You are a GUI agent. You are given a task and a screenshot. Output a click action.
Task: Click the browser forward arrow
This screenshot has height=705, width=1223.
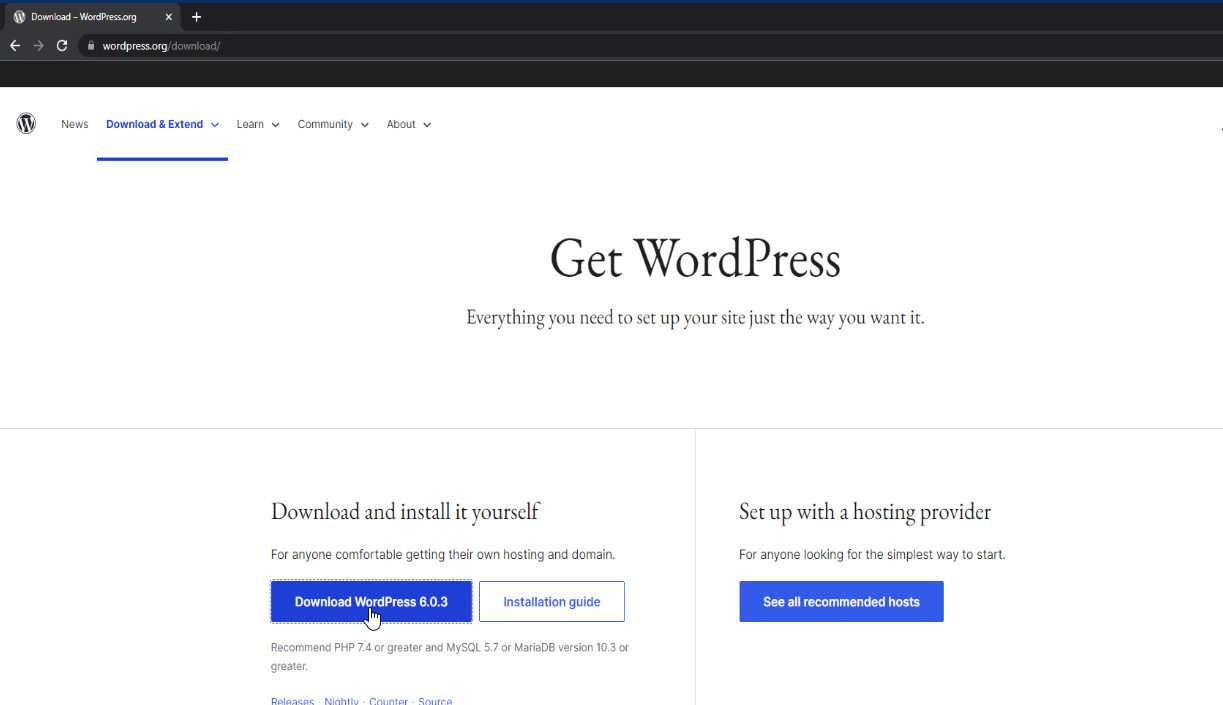(38, 45)
